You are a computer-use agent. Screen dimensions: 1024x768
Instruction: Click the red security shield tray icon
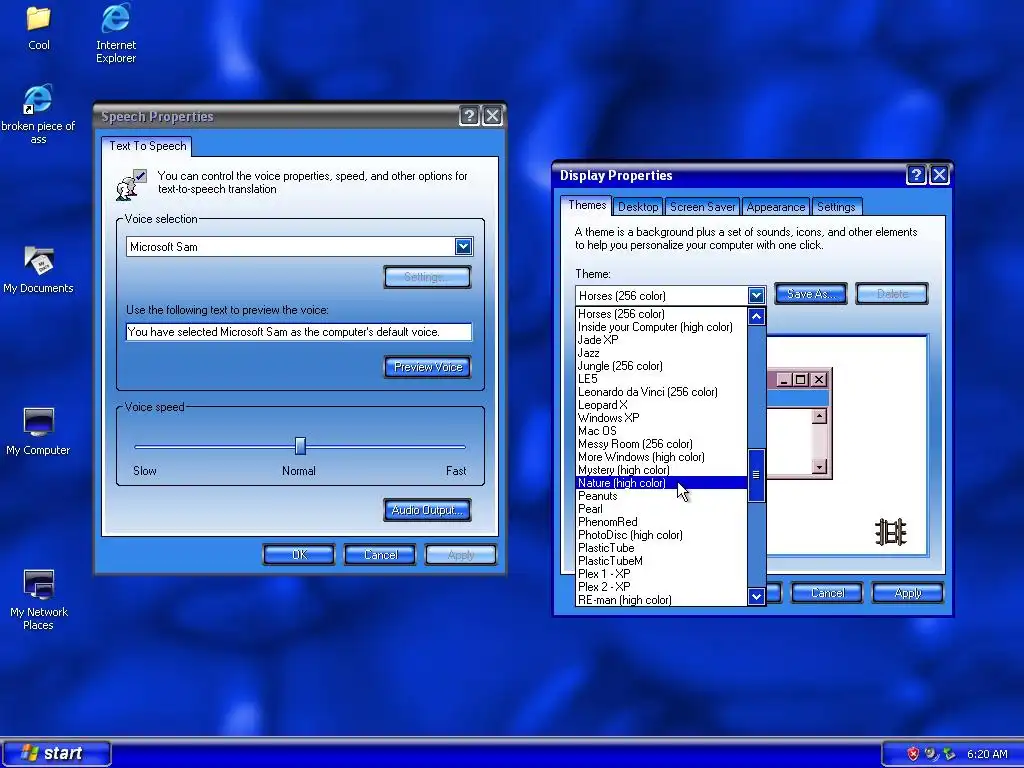point(913,754)
